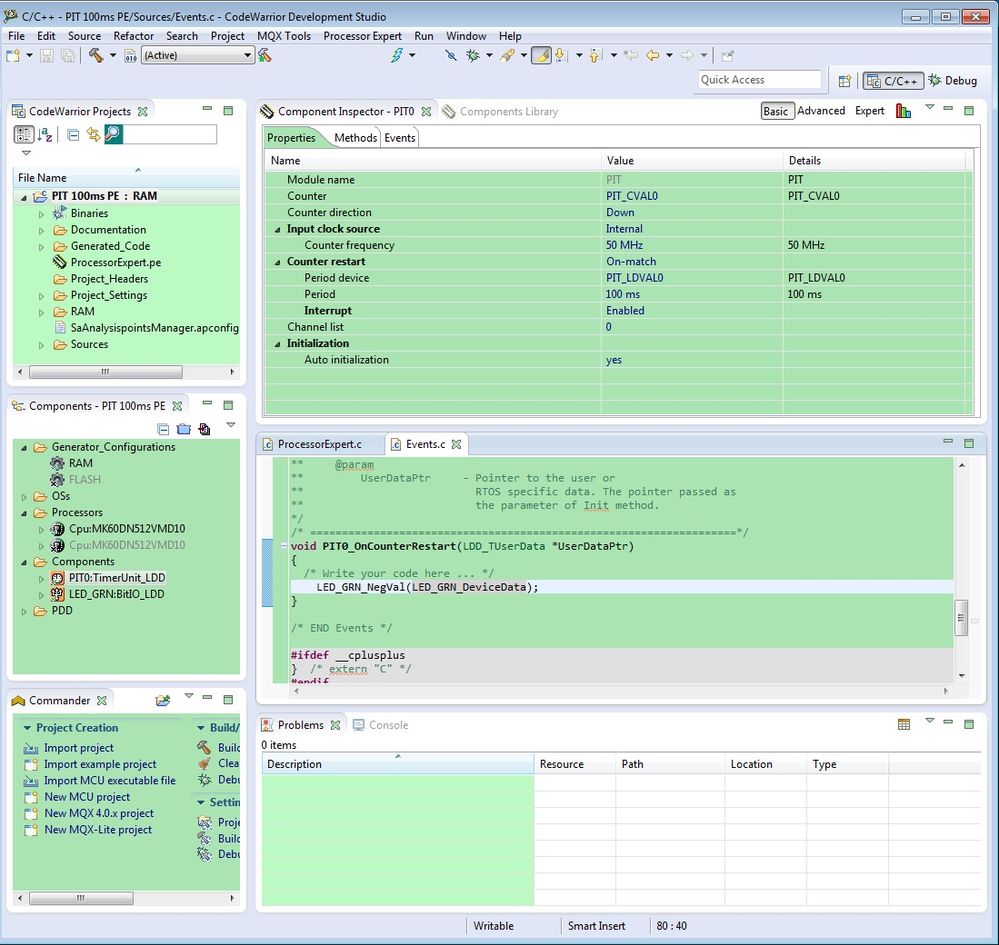999x945 pixels.
Task: Click the Interrupt value Enabled
Action: pos(625,311)
